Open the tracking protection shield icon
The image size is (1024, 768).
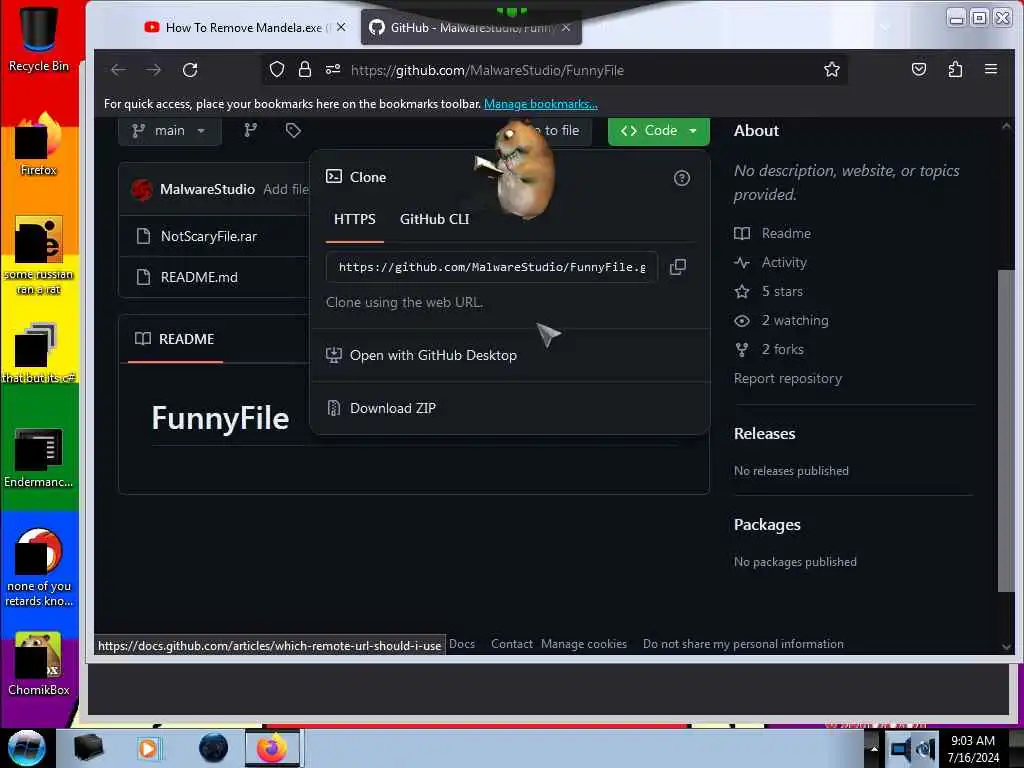277,69
